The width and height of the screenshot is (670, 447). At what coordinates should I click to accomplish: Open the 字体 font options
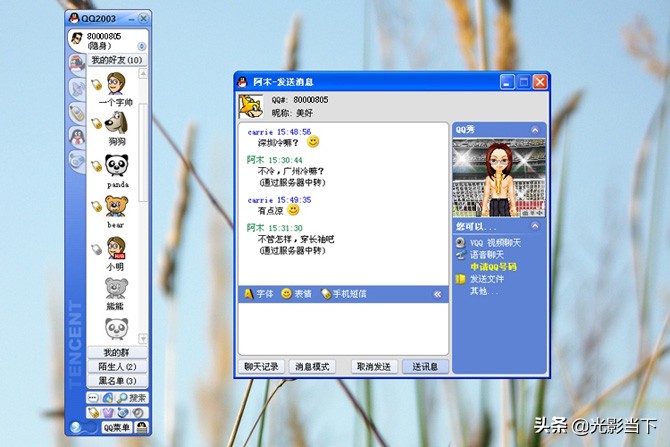pyautogui.click(x=259, y=294)
